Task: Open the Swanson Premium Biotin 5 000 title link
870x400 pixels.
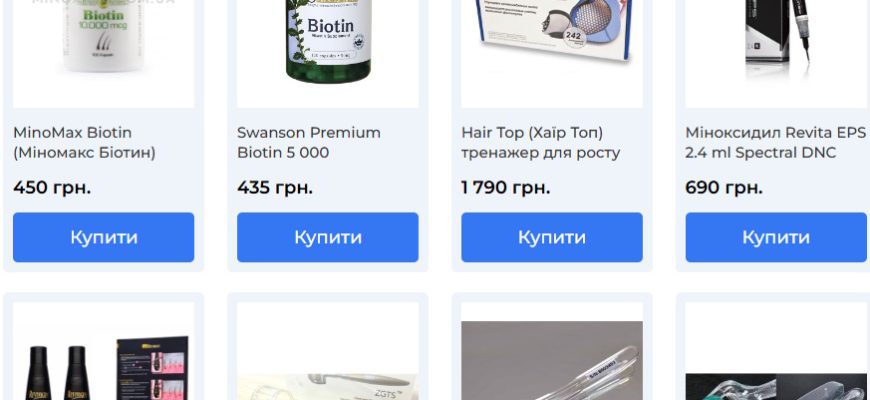Action: click(309, 143)
